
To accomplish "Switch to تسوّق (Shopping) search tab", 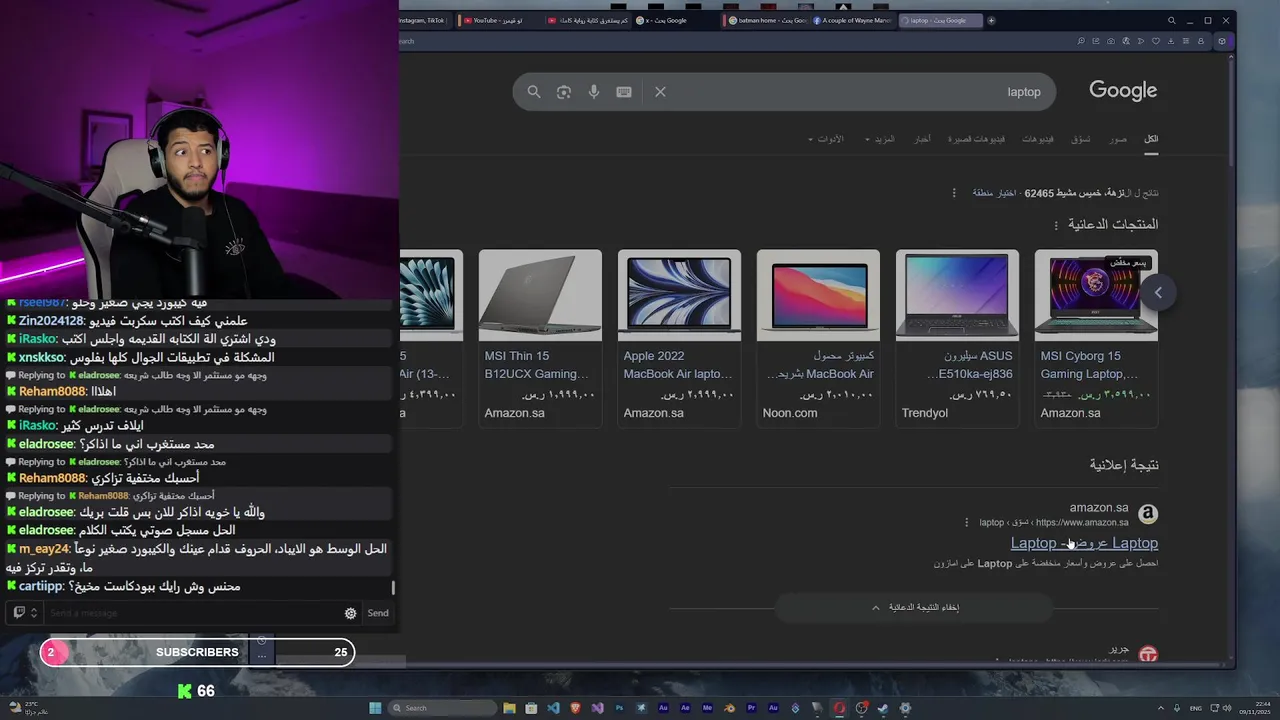I will click(x=1081, y=139).
